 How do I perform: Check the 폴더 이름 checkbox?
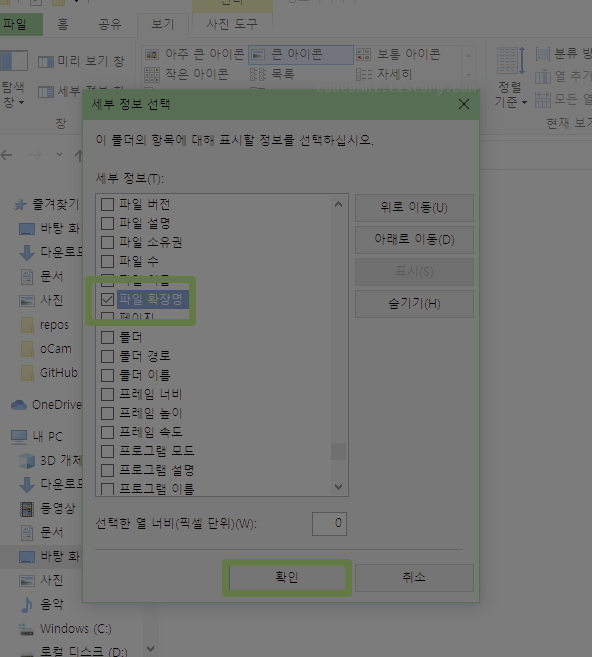pyautogui.click(x=107, y=375)
